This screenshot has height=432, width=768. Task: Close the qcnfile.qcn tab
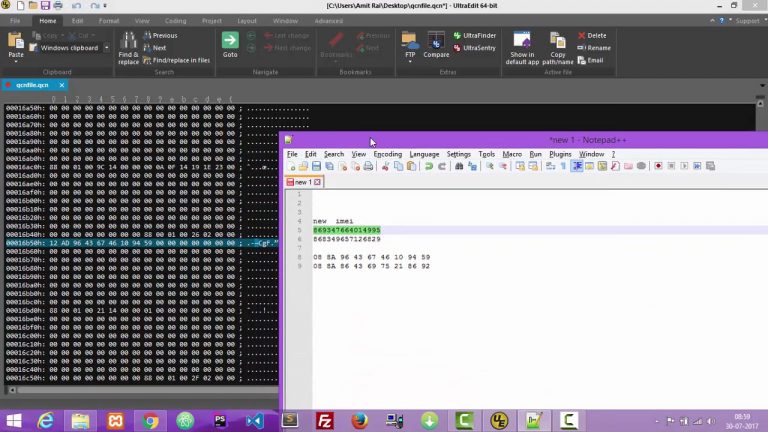coord(62,85)
